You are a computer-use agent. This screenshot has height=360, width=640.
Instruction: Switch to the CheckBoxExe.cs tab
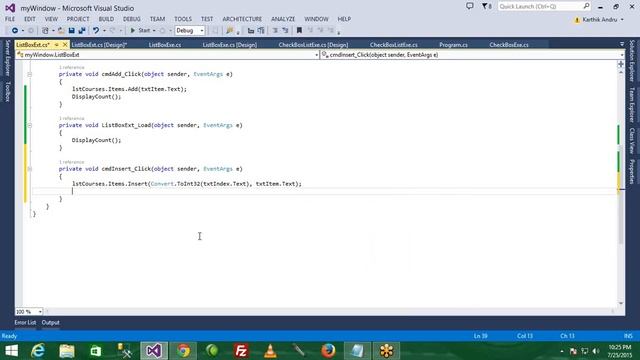click(x=509, y=45)
